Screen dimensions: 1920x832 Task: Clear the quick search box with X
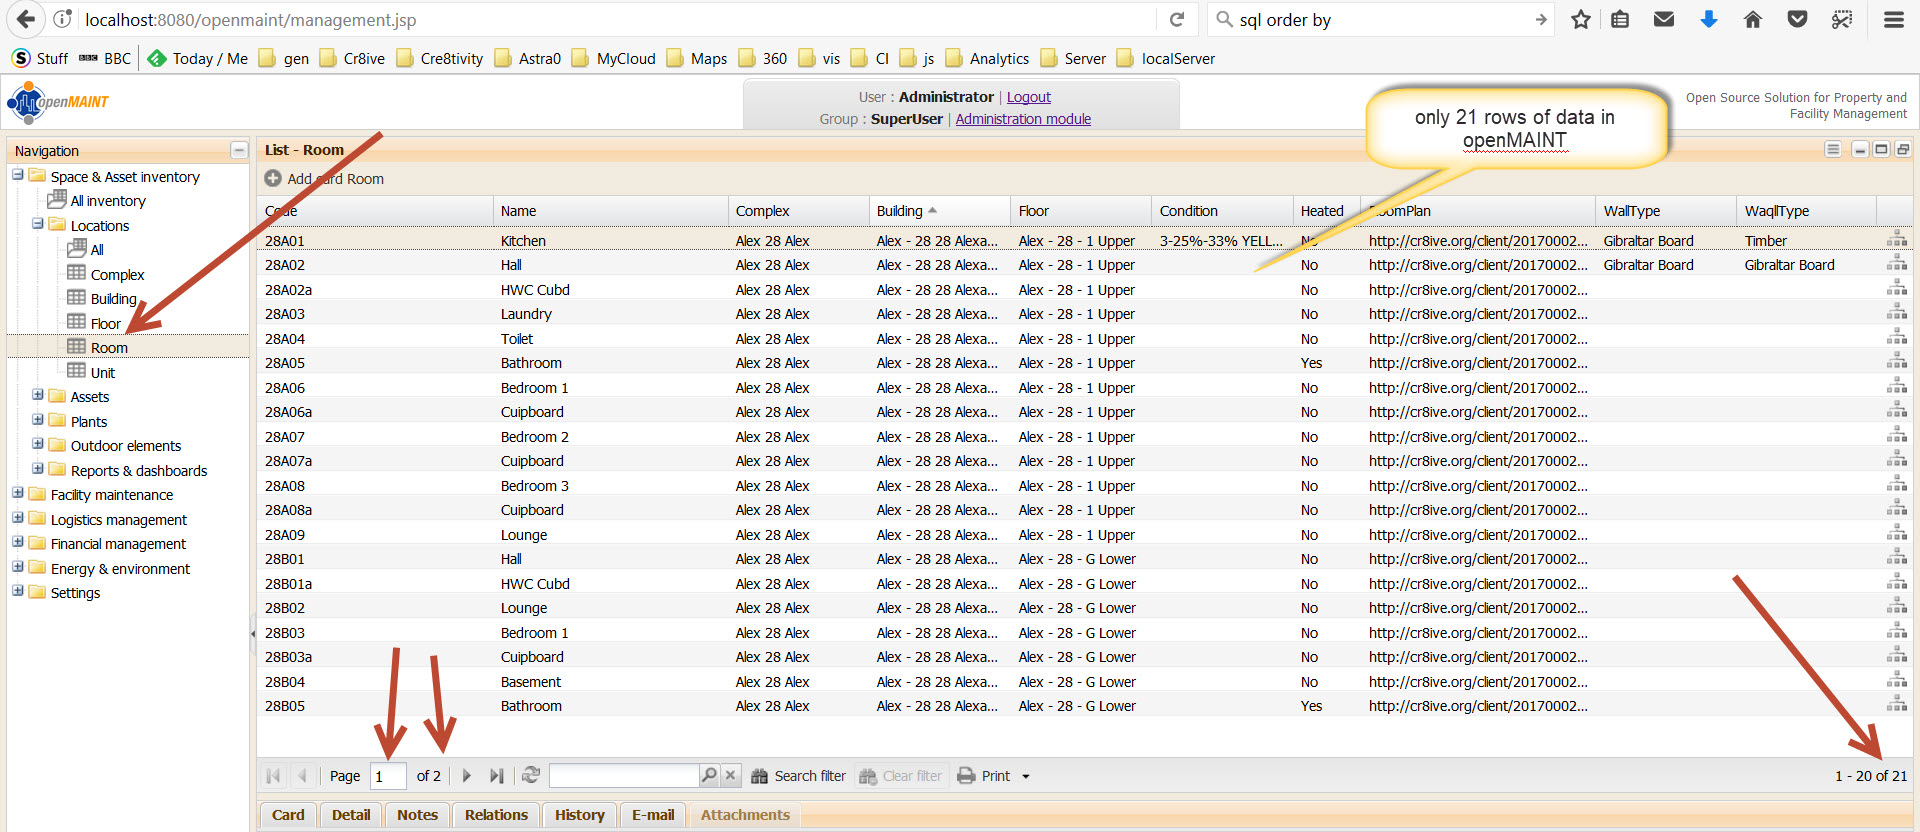731,775
